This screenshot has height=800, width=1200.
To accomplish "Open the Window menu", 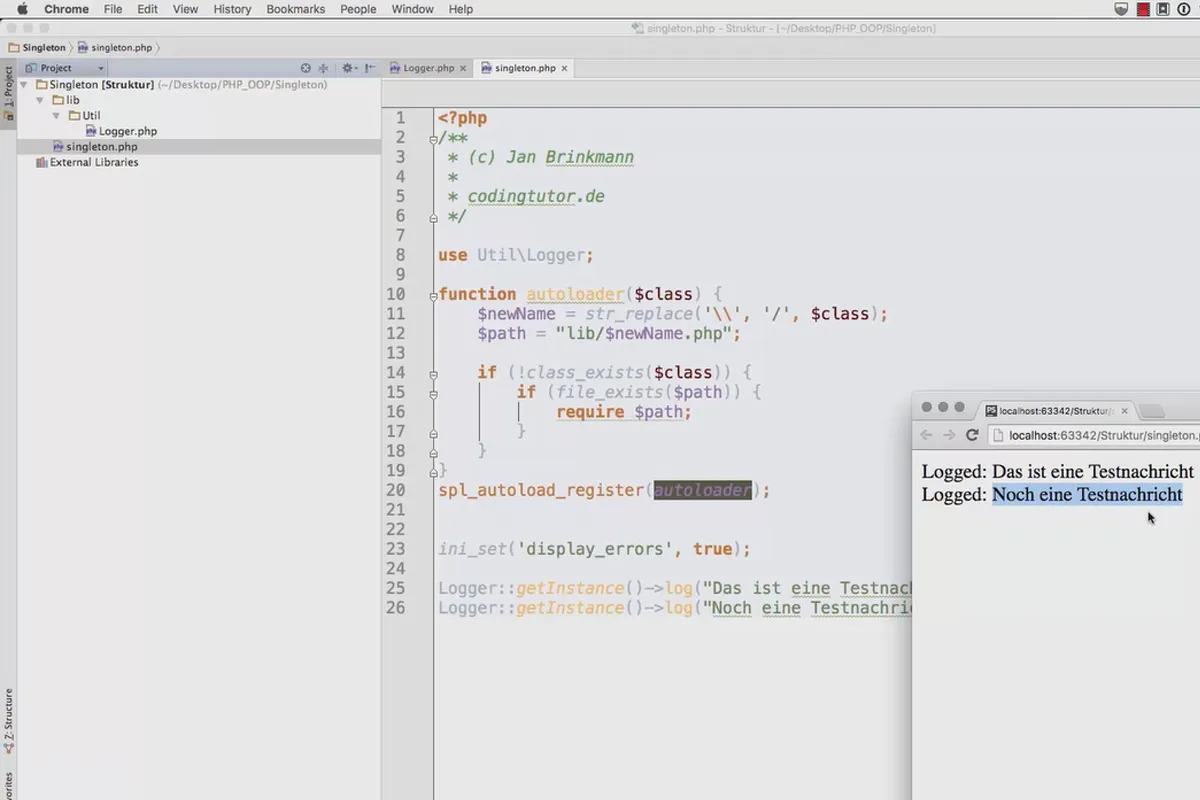I will pos(412,9).
